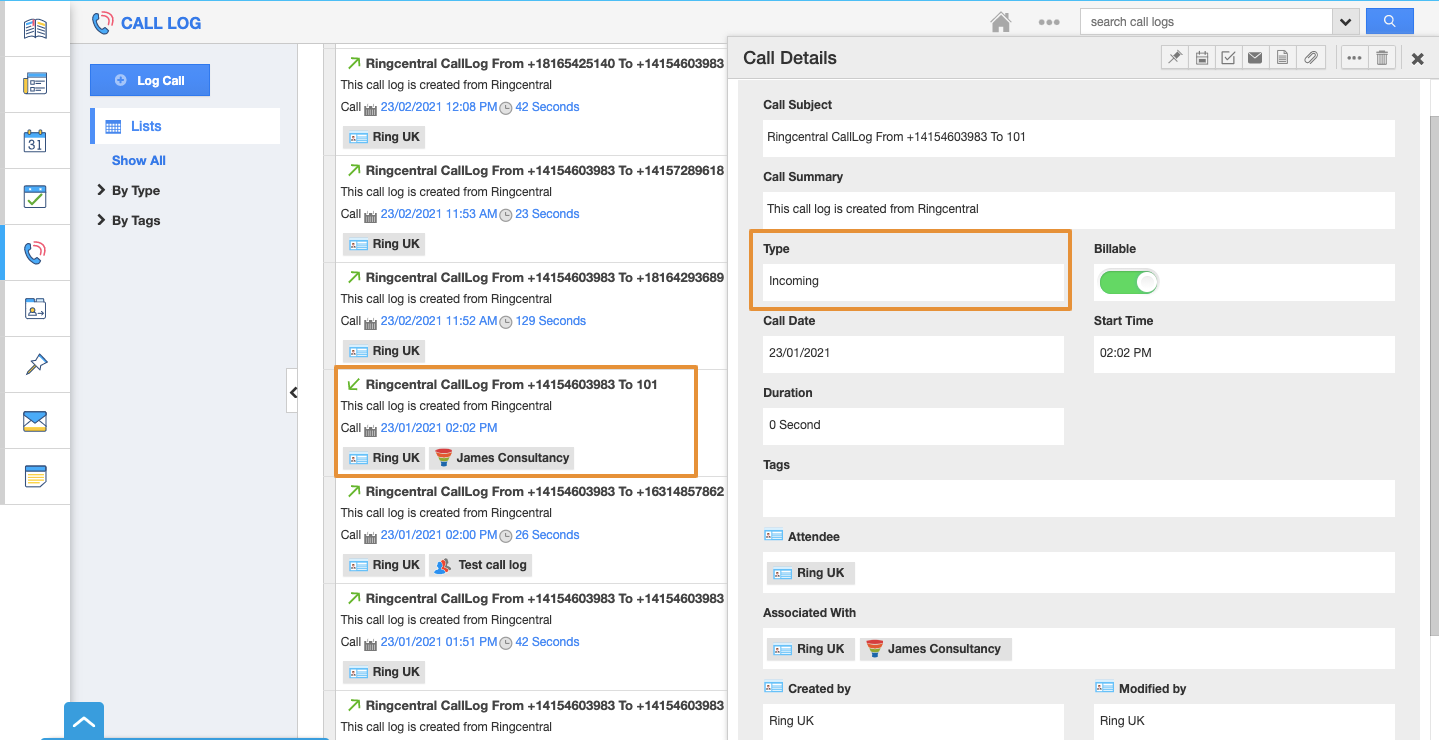Click the checkbox task icon in Call Details toolbar
Viewport: 1439px width, 740px height.
(x=1228, y=58)
